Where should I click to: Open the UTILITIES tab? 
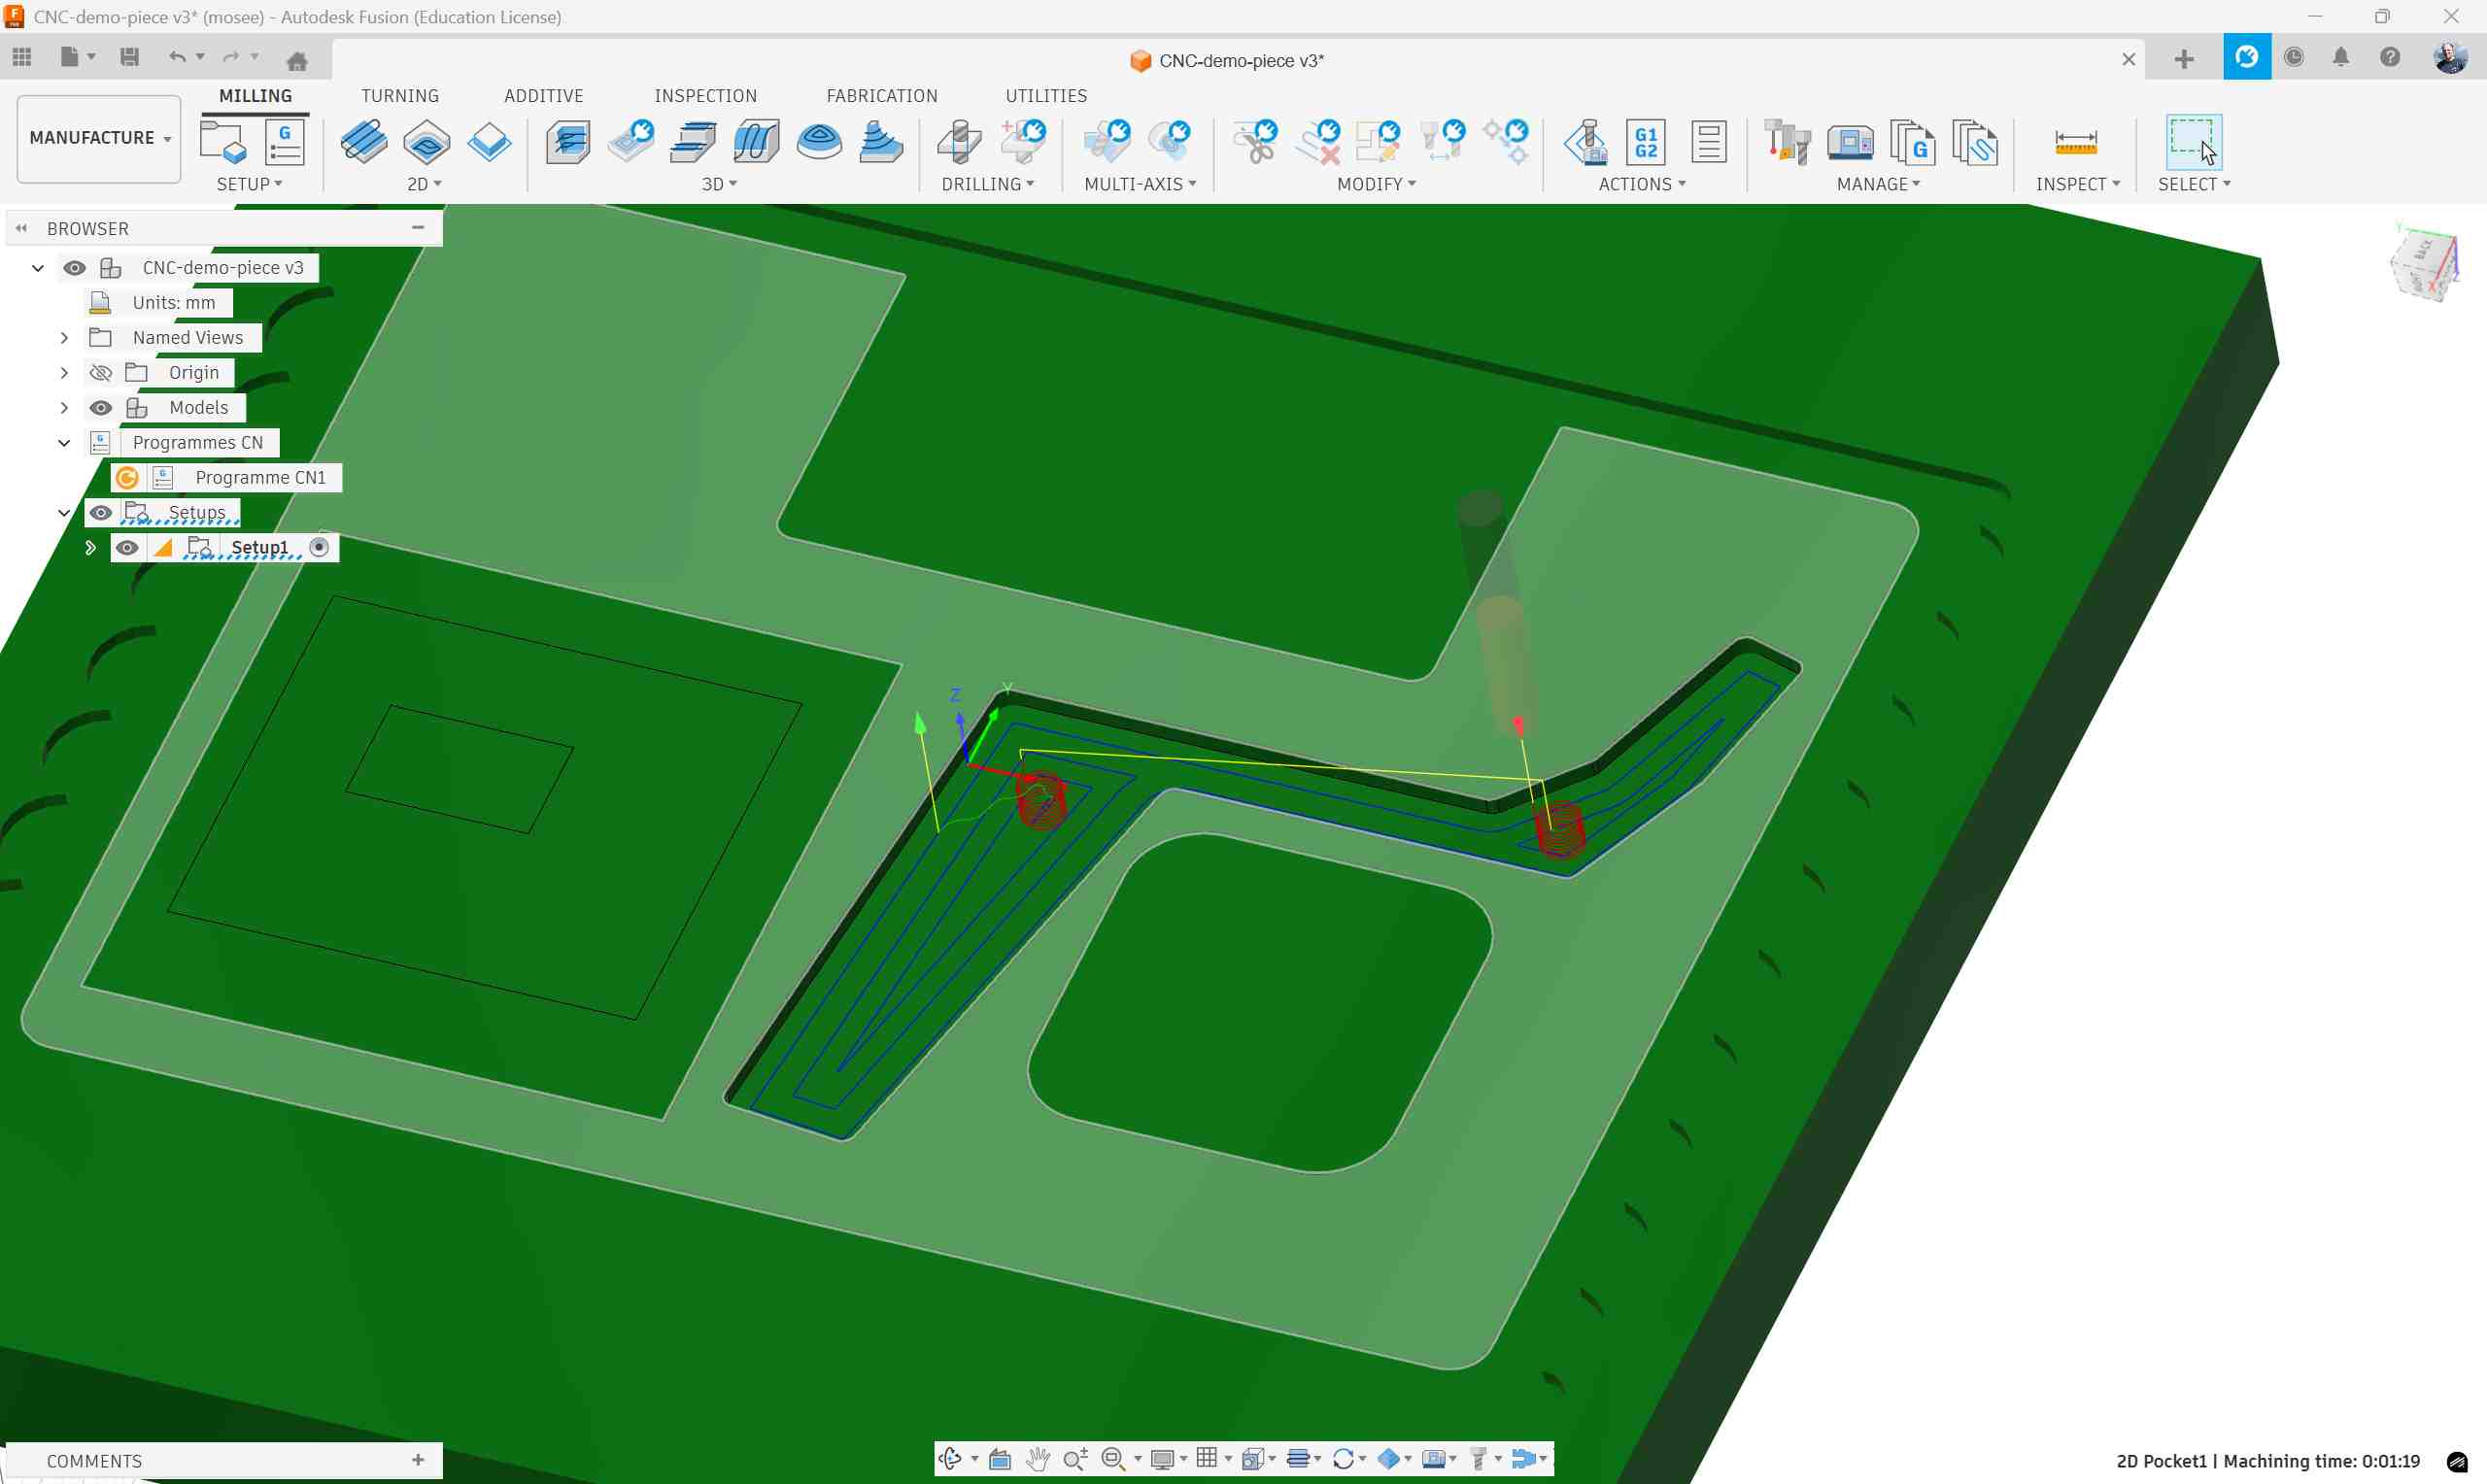(1045, 96)
